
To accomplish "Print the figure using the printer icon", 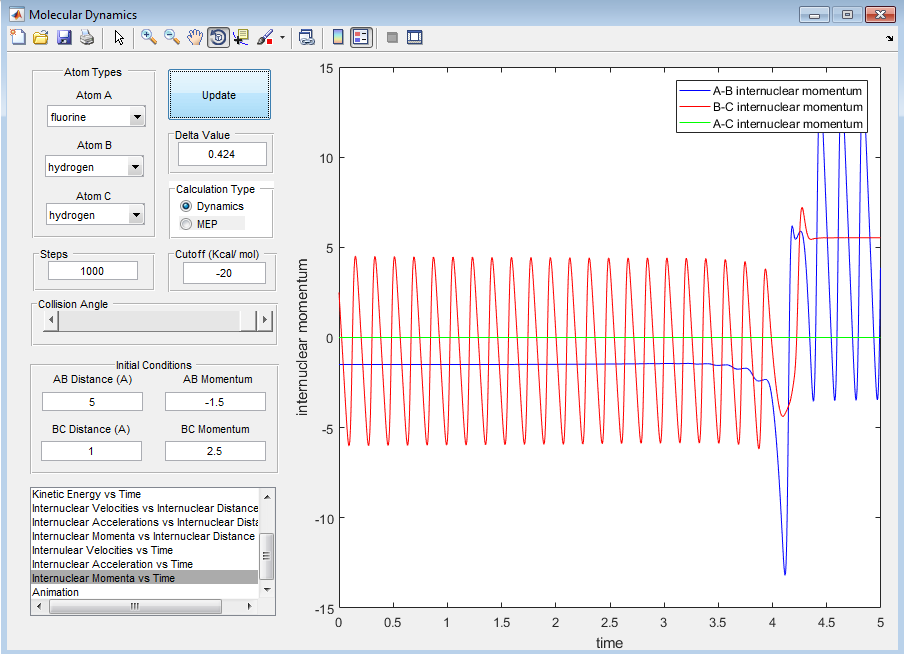I will click(87, 38).
